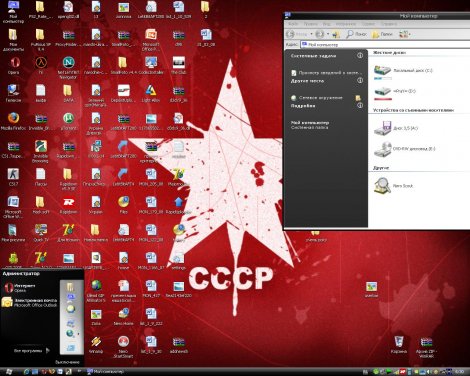The height and width of the screenshot is (376, 470).
Task: Select the Ulead GIF Animator 5 icon
Action: [96, 291]
